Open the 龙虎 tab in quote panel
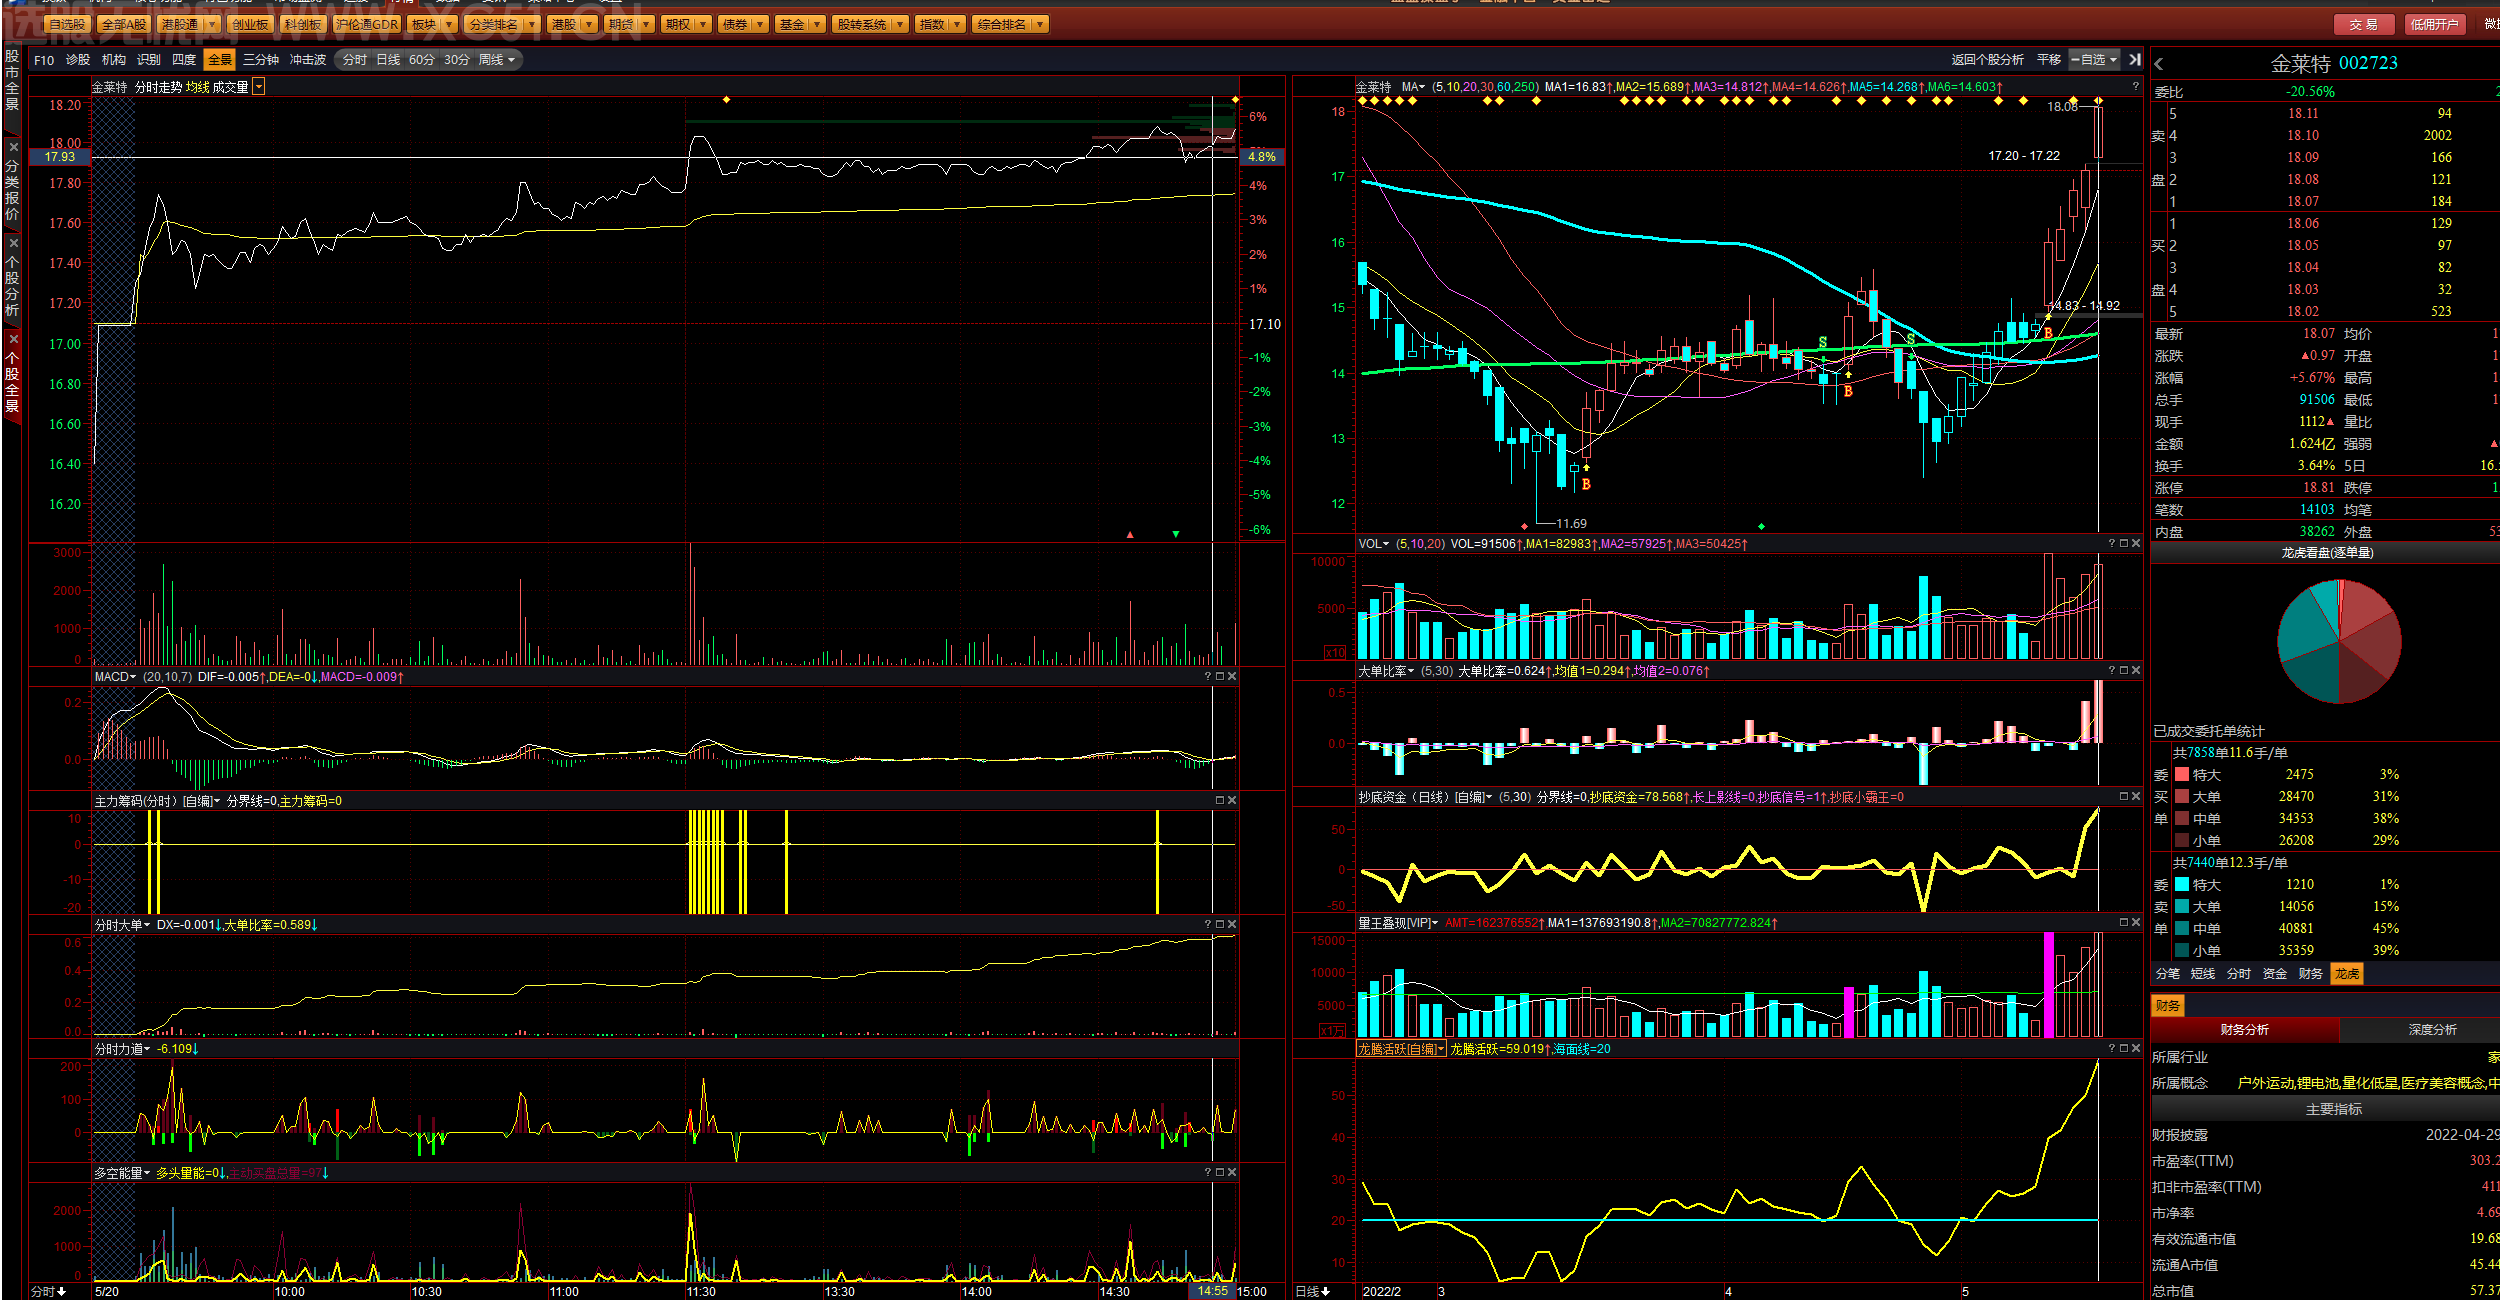 [x=2347, y=973]
